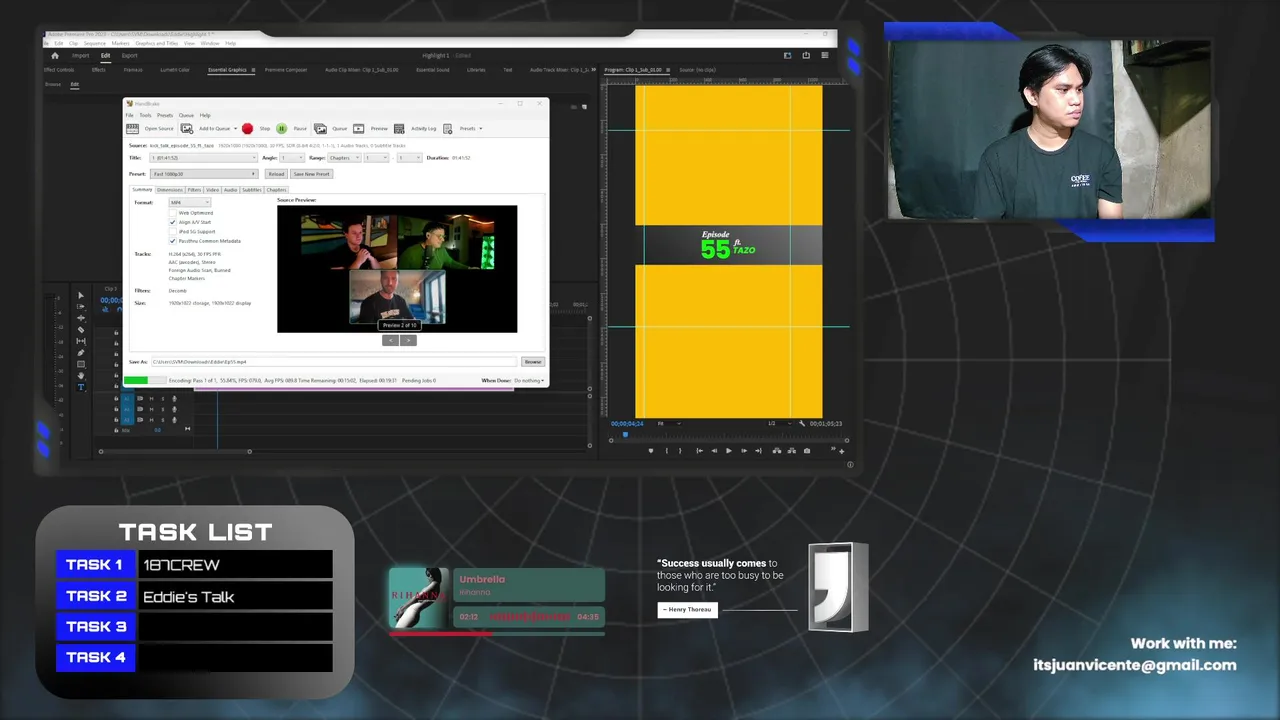This screenshot has width=1280, height=720.
Task: Select the Slip tool in Premiere
Action: point(81,341)
